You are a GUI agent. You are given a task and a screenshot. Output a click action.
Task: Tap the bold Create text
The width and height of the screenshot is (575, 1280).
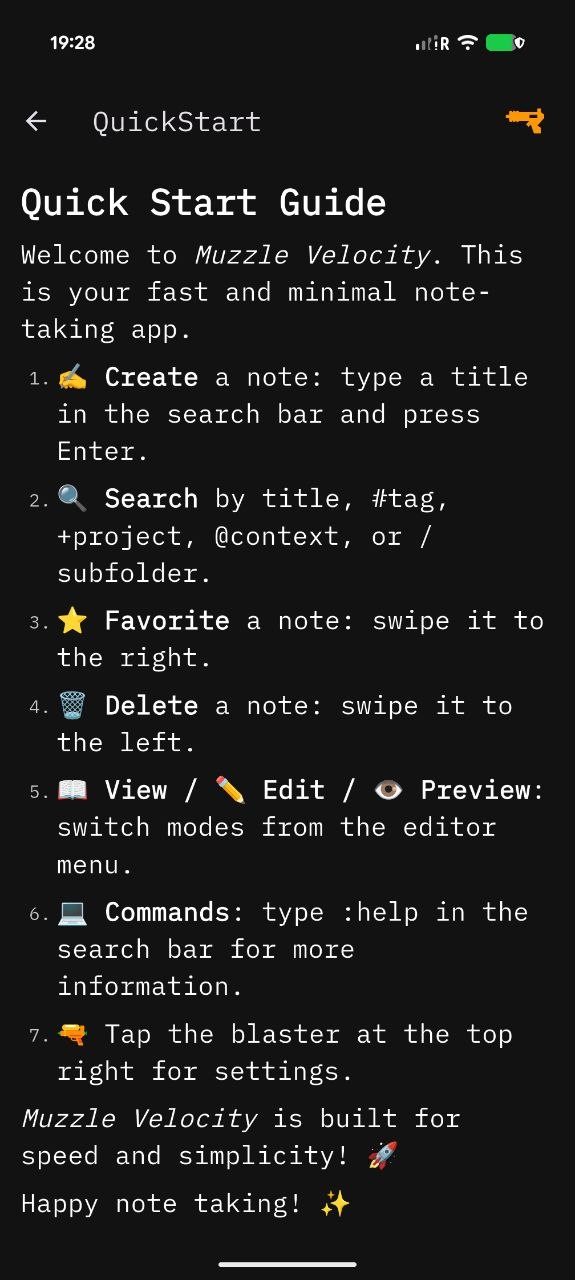(152, 377)
